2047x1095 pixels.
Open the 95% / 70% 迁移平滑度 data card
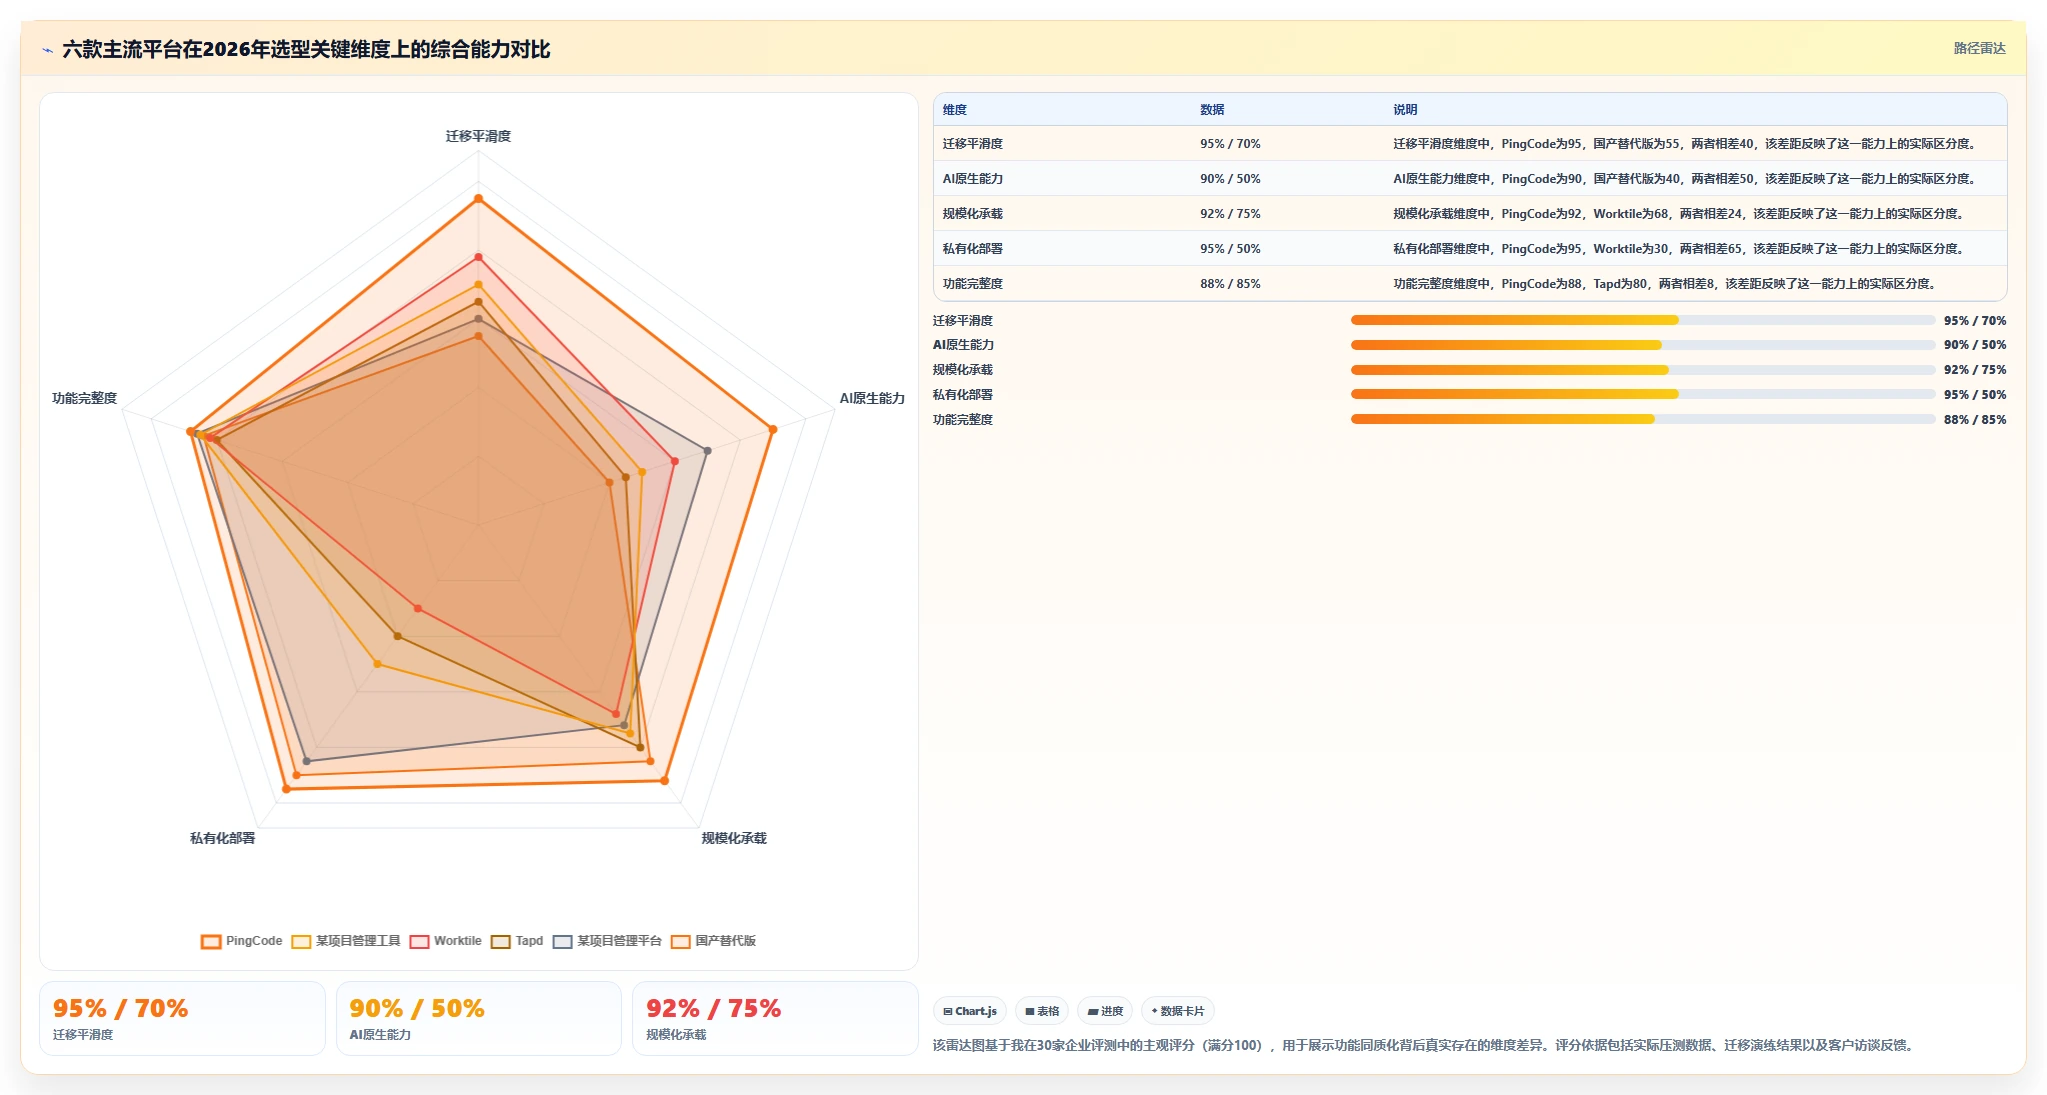point(182,1018)
